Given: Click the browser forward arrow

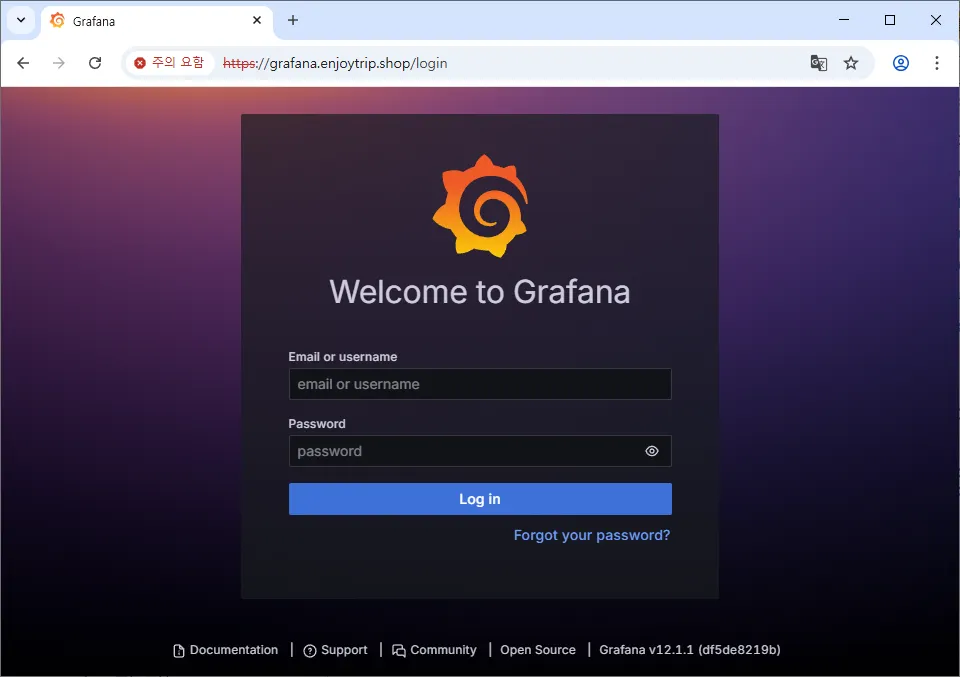Looking at the screenshot, I should tap(59, 63).
